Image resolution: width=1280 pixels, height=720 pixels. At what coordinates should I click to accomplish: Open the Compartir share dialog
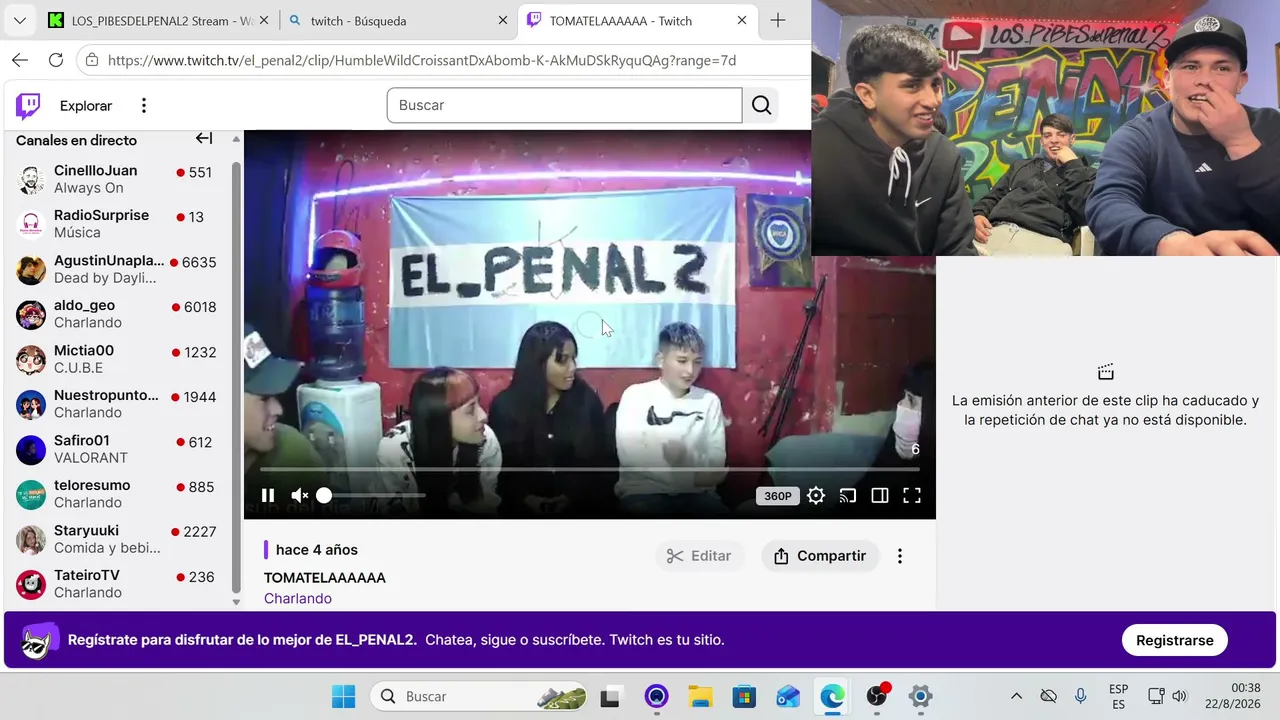pyautogui.click(x=820, y=556)
